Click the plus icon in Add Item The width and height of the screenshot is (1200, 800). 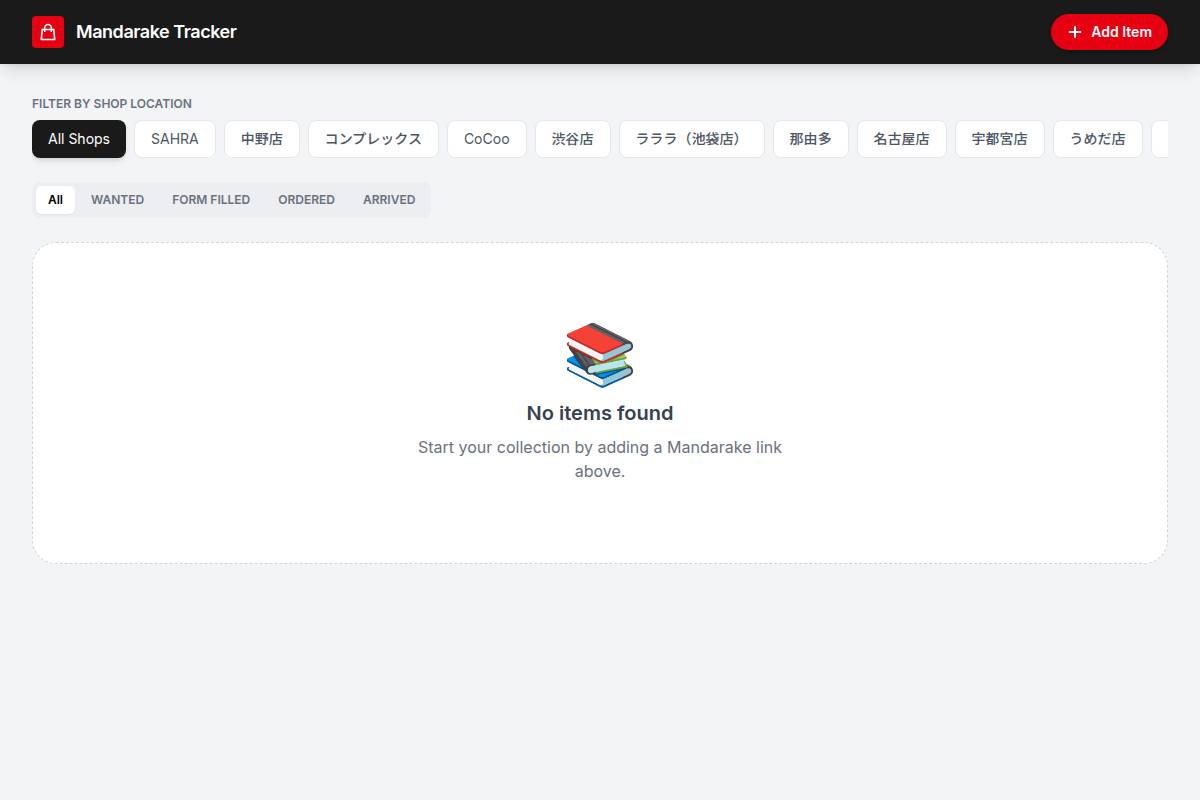(x=1075, y=32)
